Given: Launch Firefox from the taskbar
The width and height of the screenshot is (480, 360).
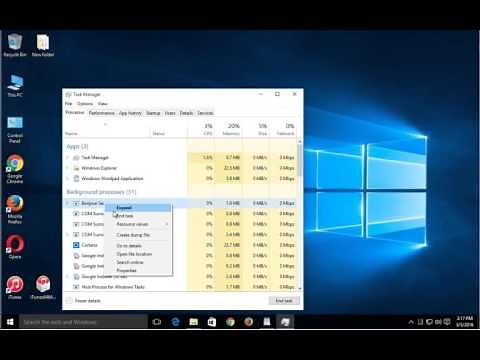Looking at the screenshot, I should pos(248,322).
